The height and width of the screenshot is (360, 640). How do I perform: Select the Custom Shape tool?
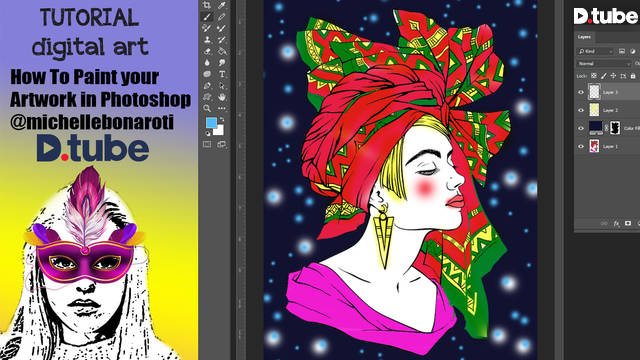[207, 97]
